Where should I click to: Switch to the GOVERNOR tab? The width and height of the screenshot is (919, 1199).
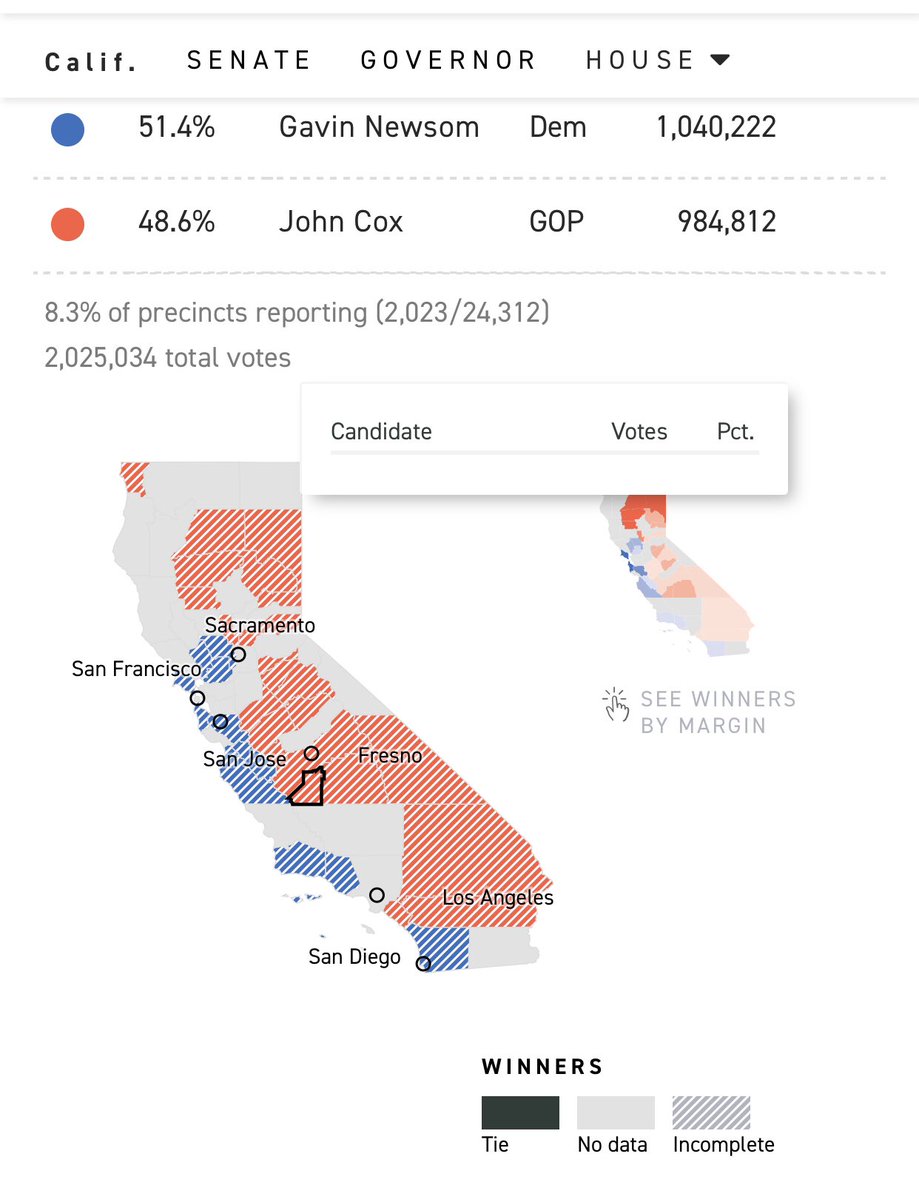(448, 60)
